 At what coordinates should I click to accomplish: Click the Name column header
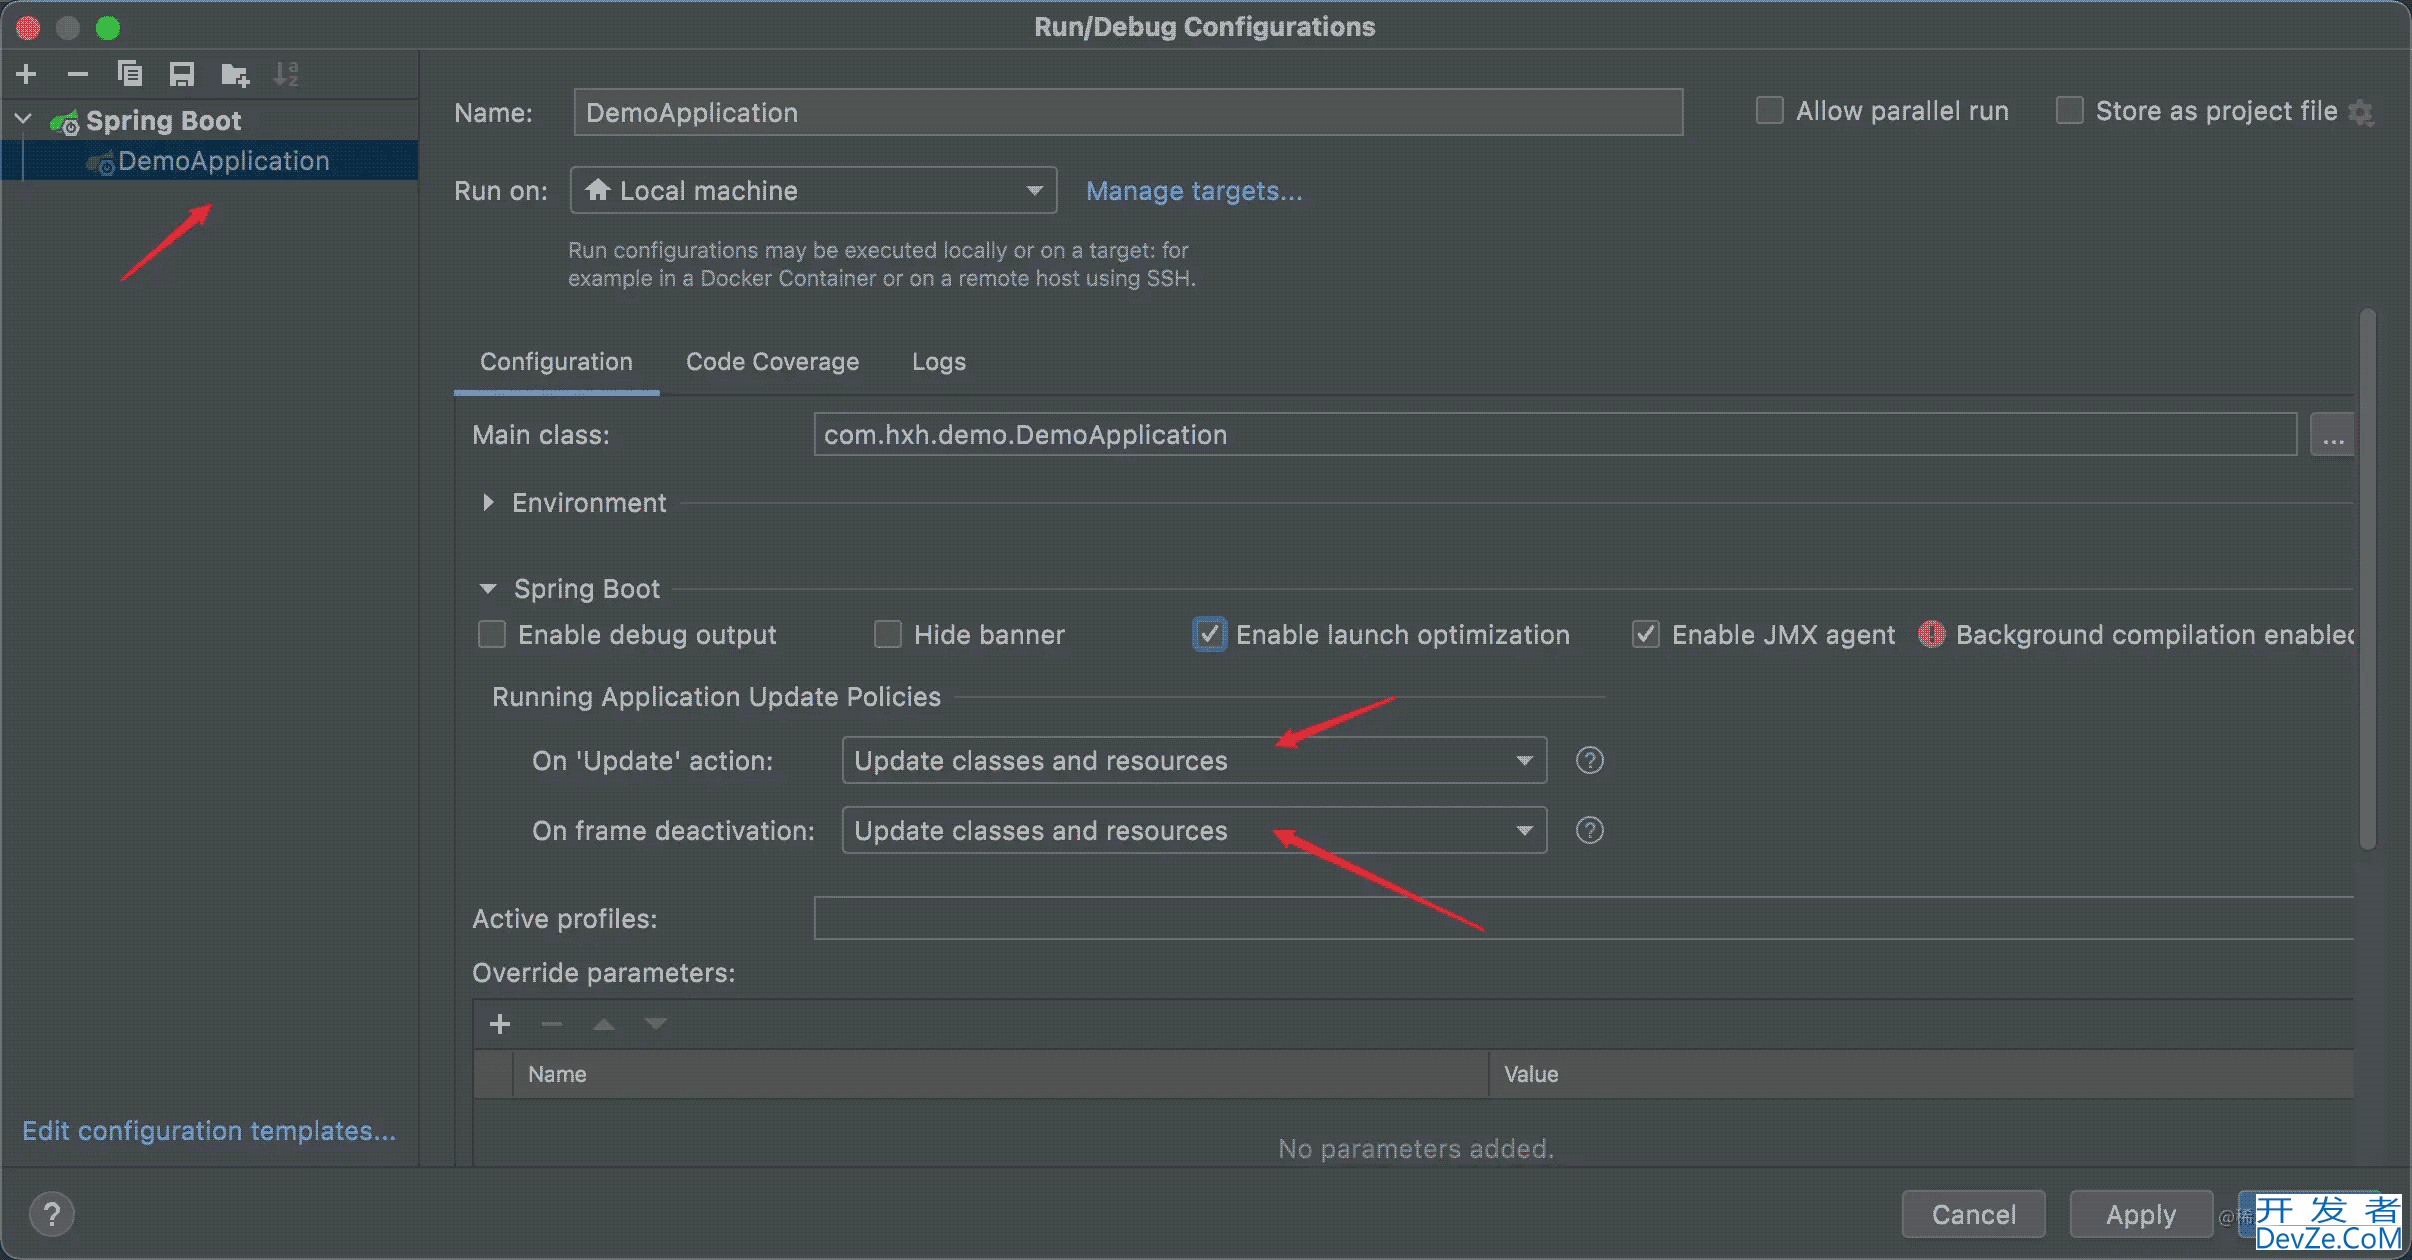[x=1000, y=1074]
